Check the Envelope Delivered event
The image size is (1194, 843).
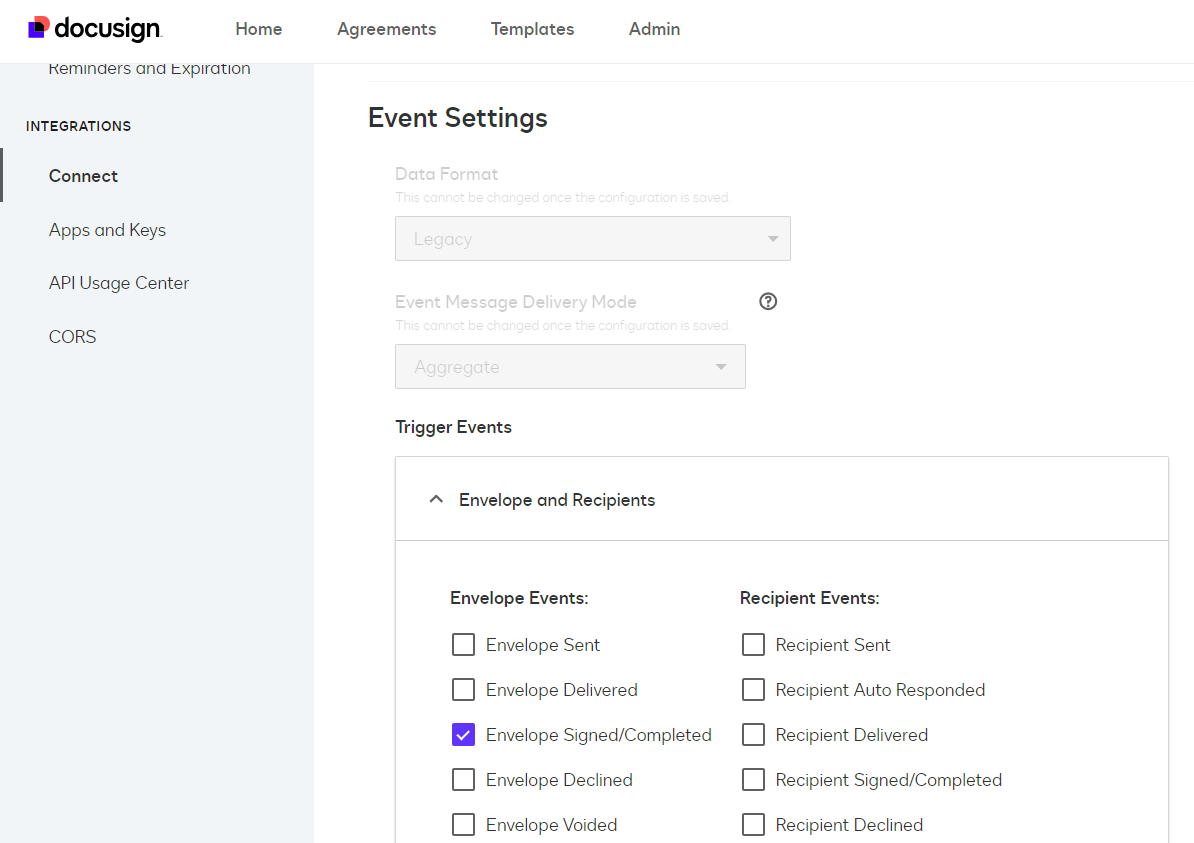click(463, 690)
